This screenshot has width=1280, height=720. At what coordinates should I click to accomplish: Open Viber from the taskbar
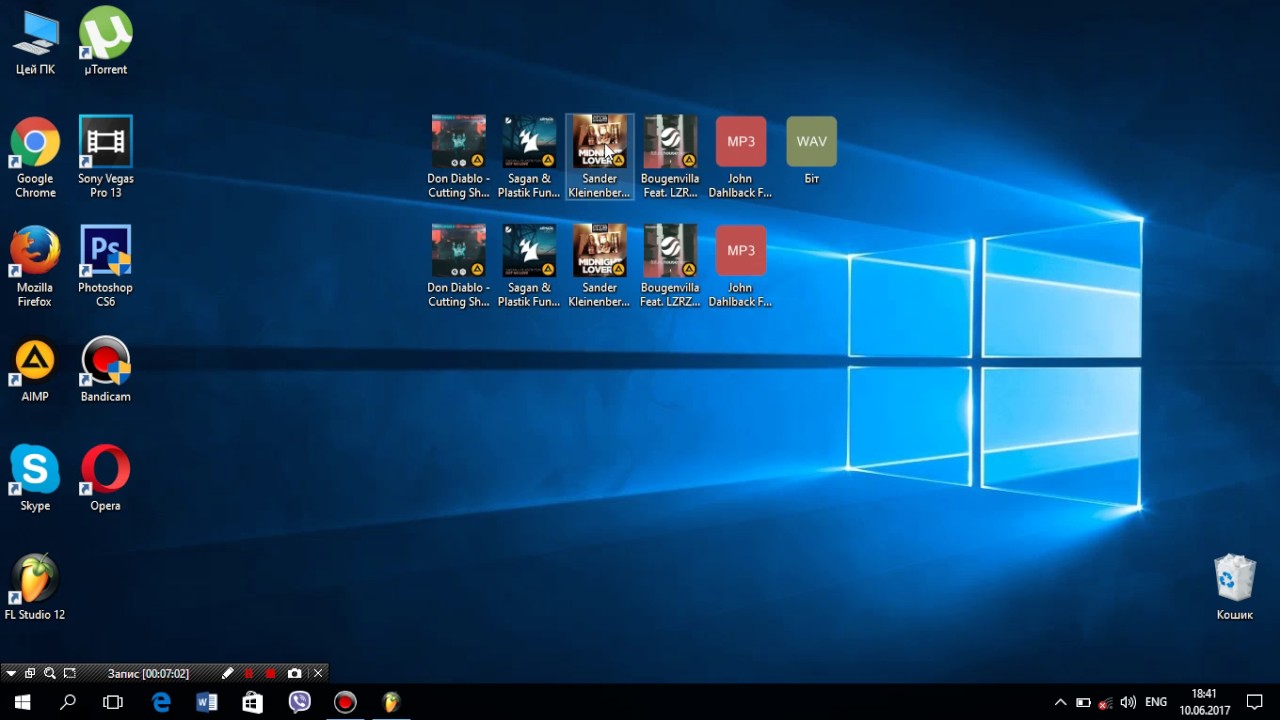pyautogui.click(x=299, y=702)
